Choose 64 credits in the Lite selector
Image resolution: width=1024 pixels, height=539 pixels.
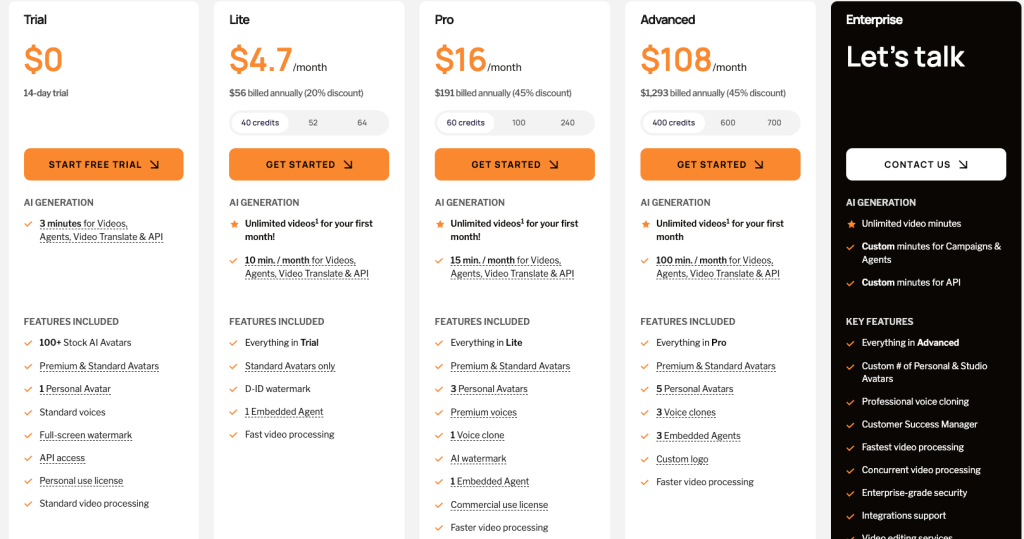362,123
